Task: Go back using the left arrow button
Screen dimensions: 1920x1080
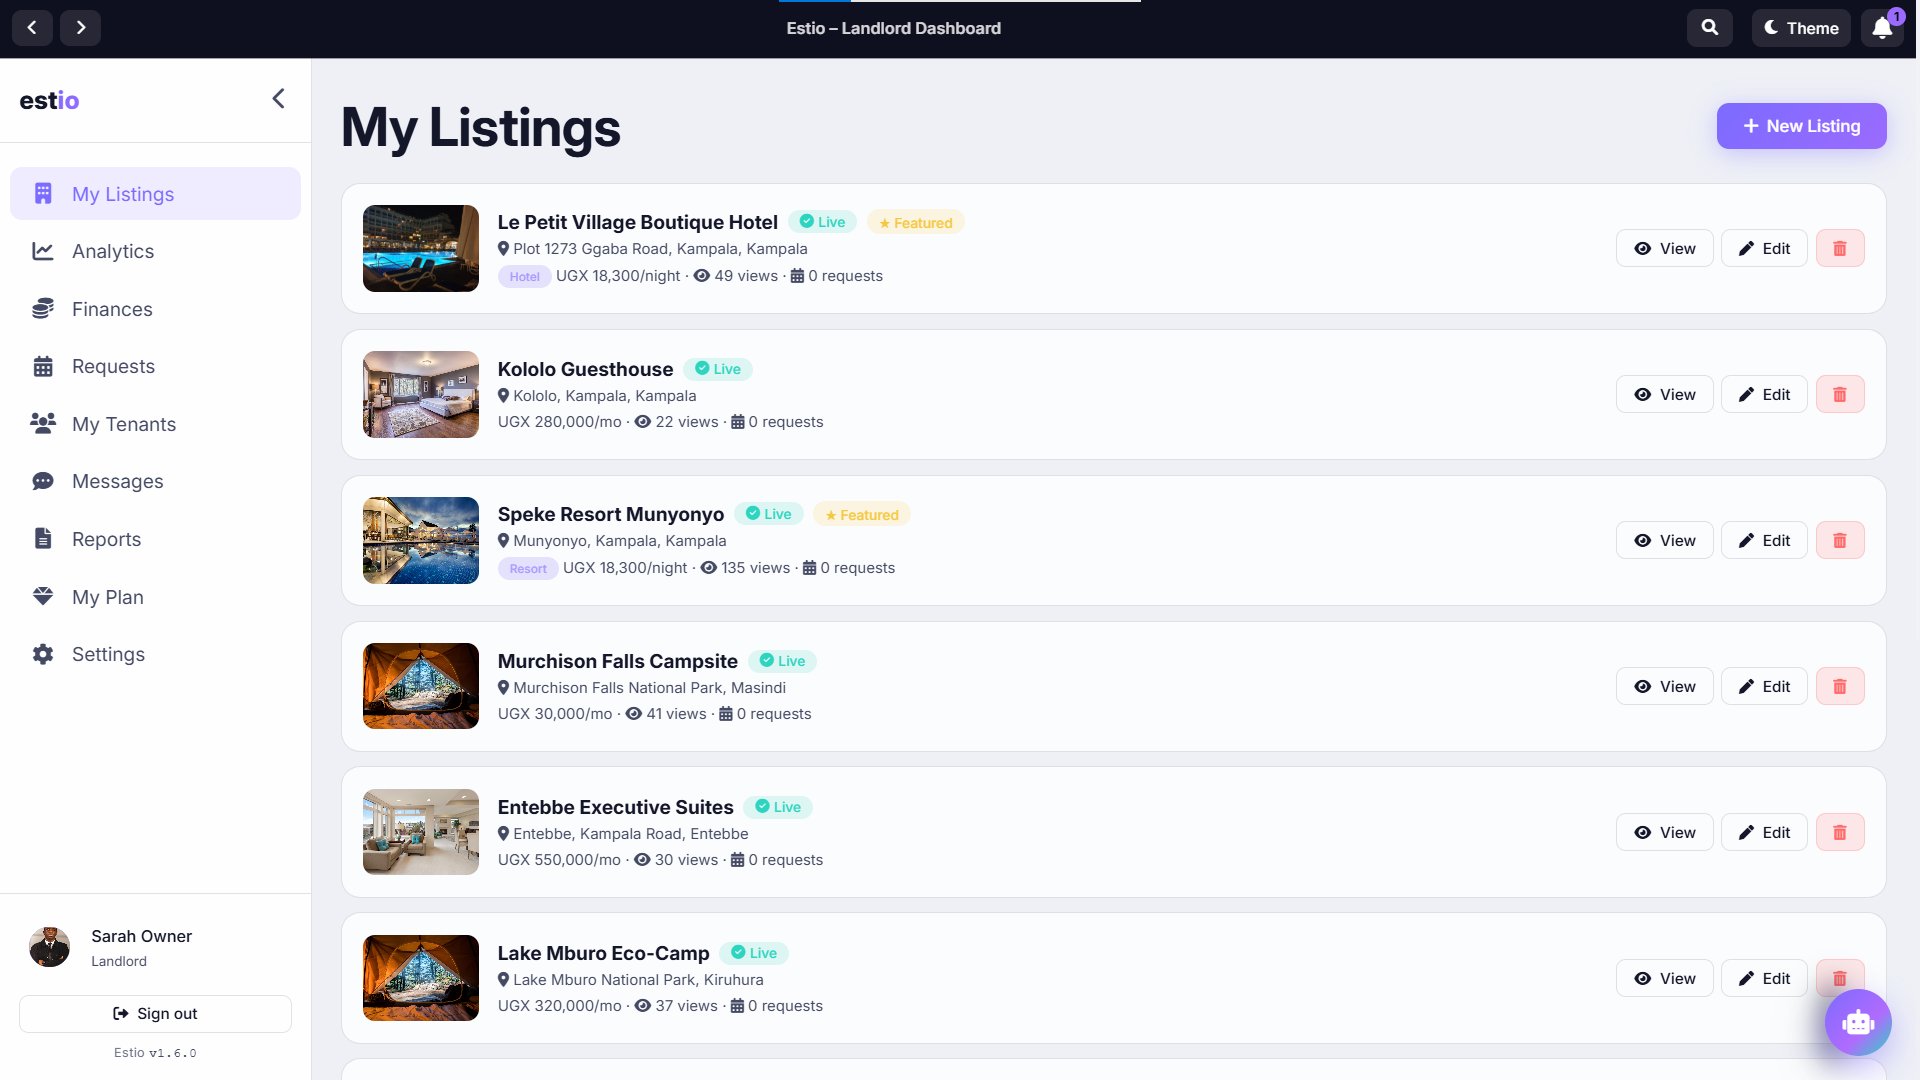Action: (32, 28)
